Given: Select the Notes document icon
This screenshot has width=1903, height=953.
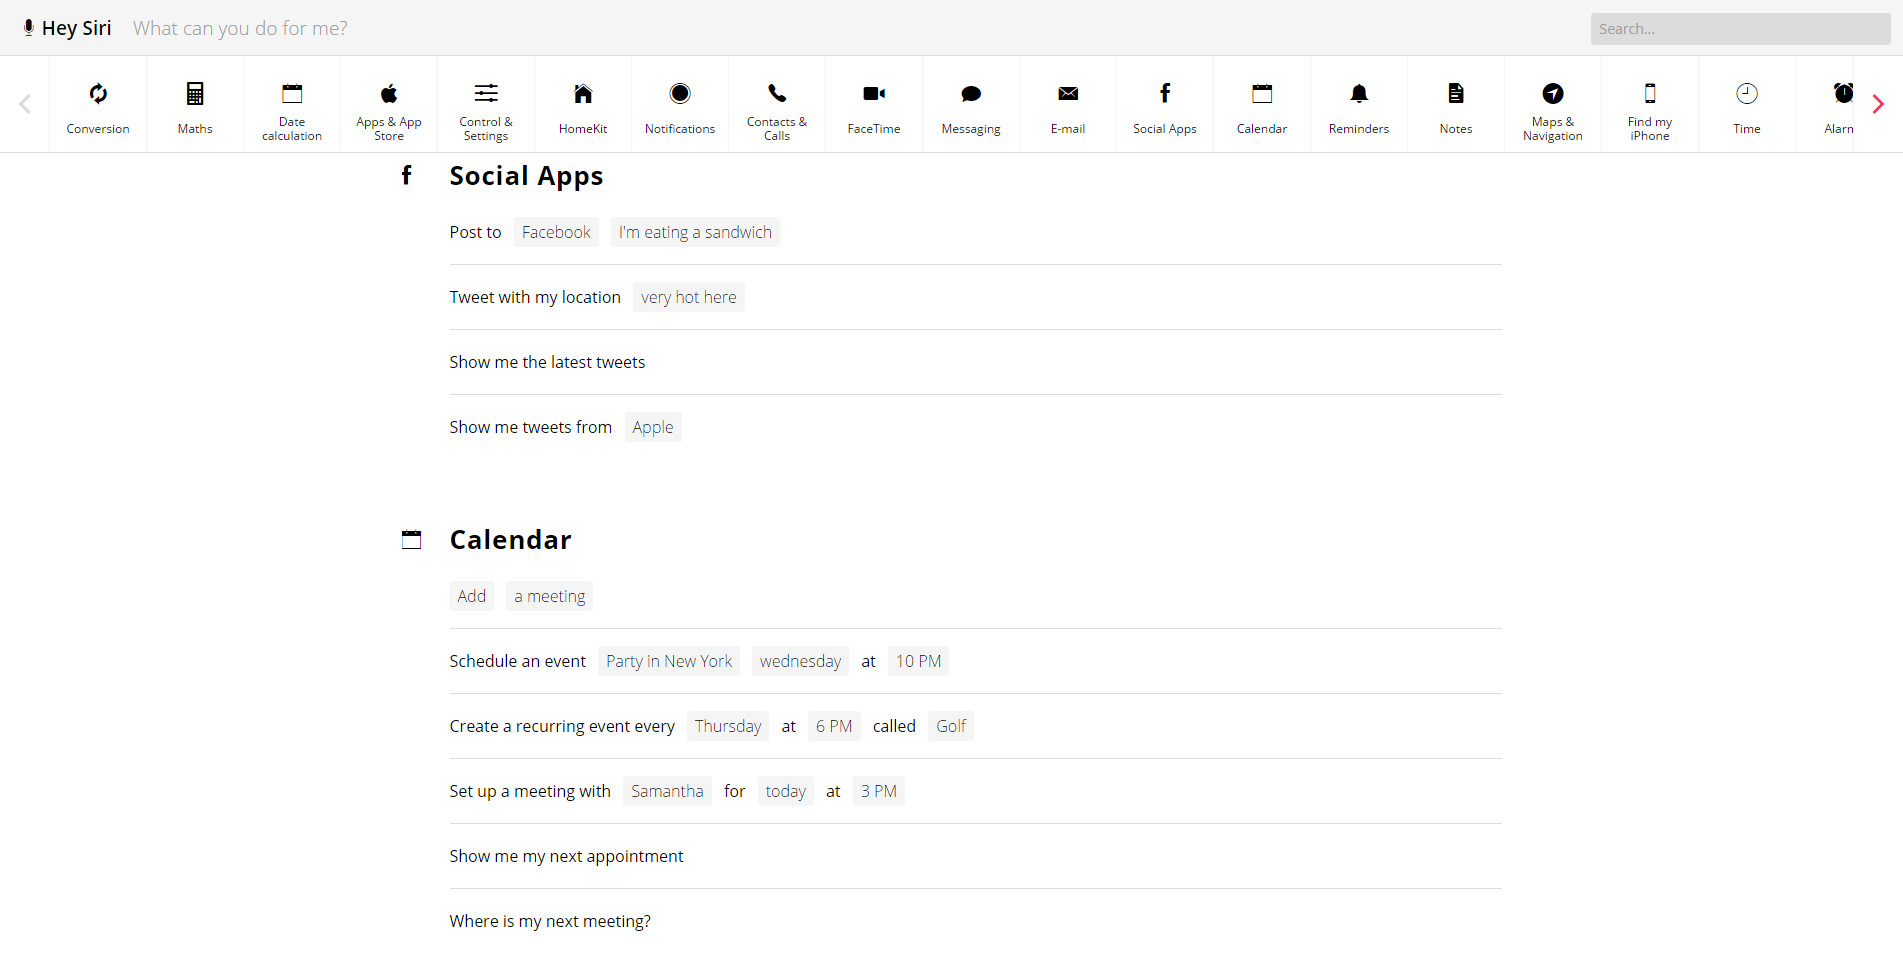Looking at the screenshot, I should [x=1456, y=94].
